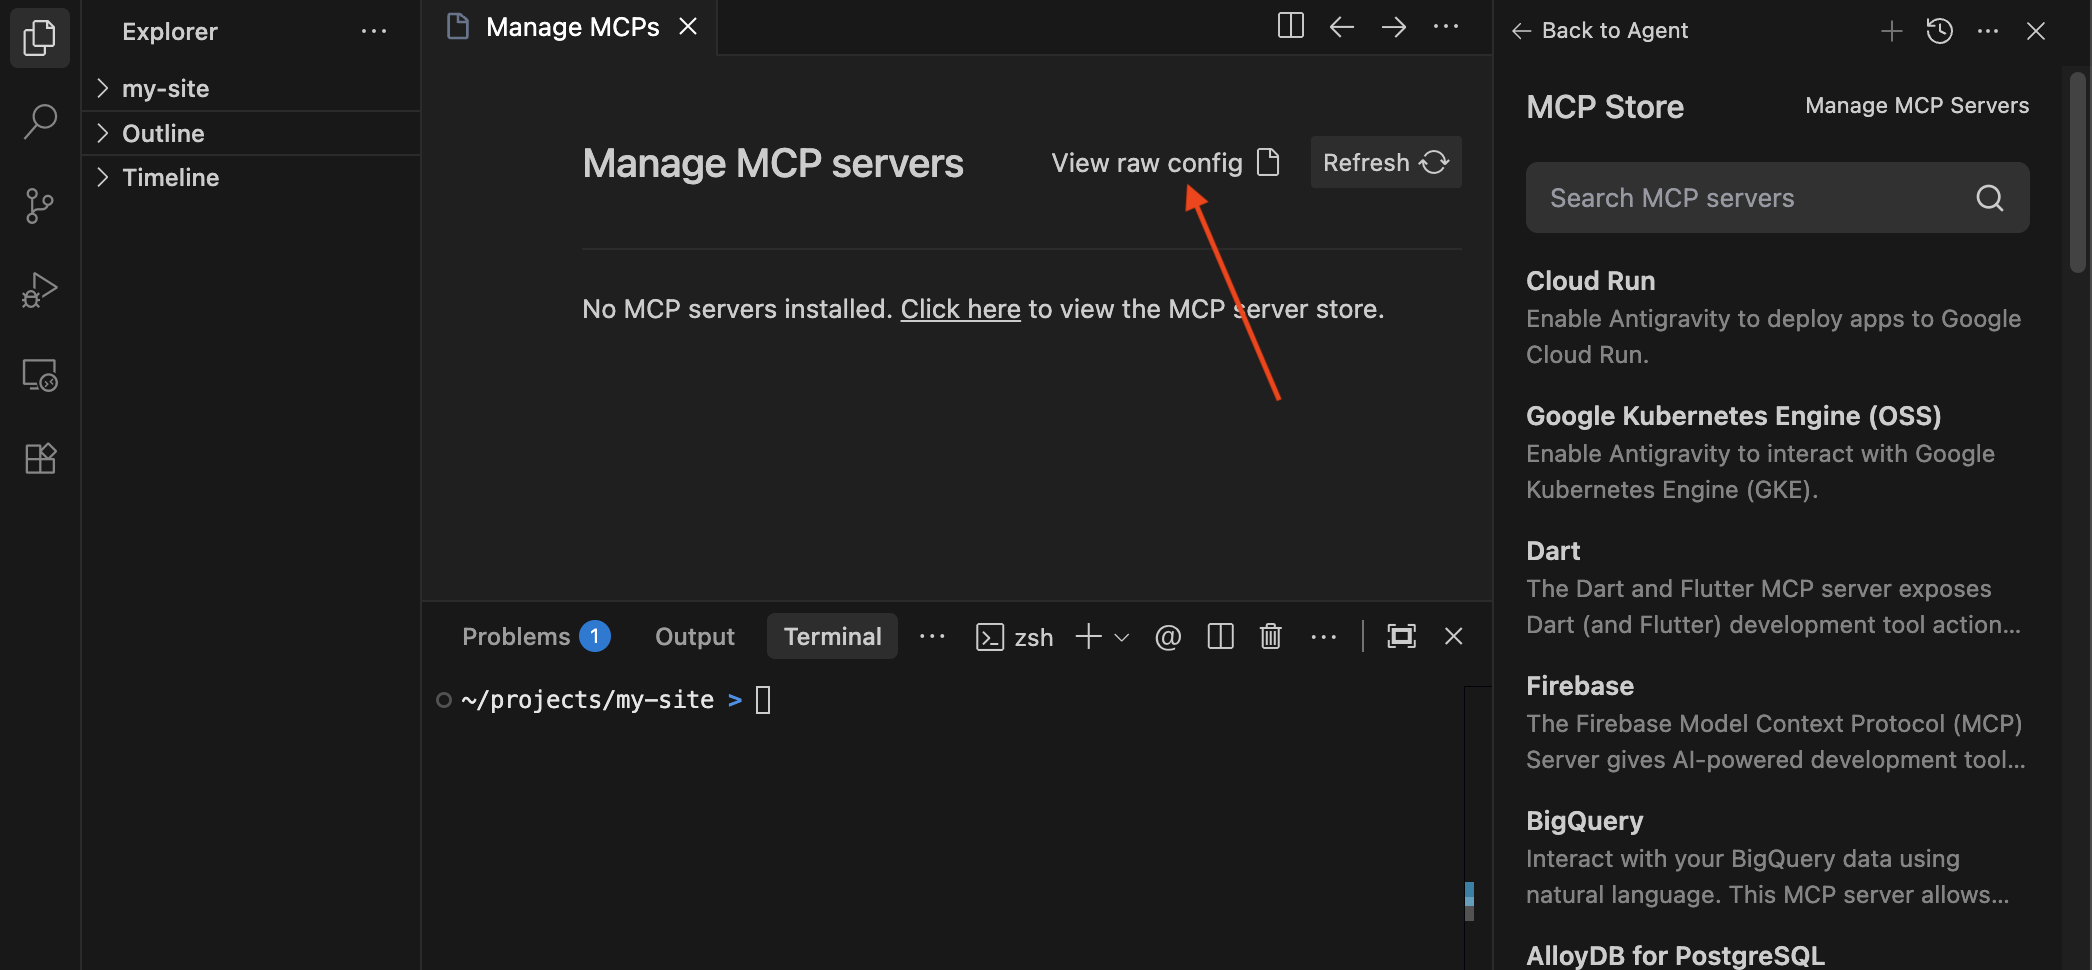Open conversation history in the Agent panel
Viewport: 2092px width, 970px height.
[x=1939, y=31]
